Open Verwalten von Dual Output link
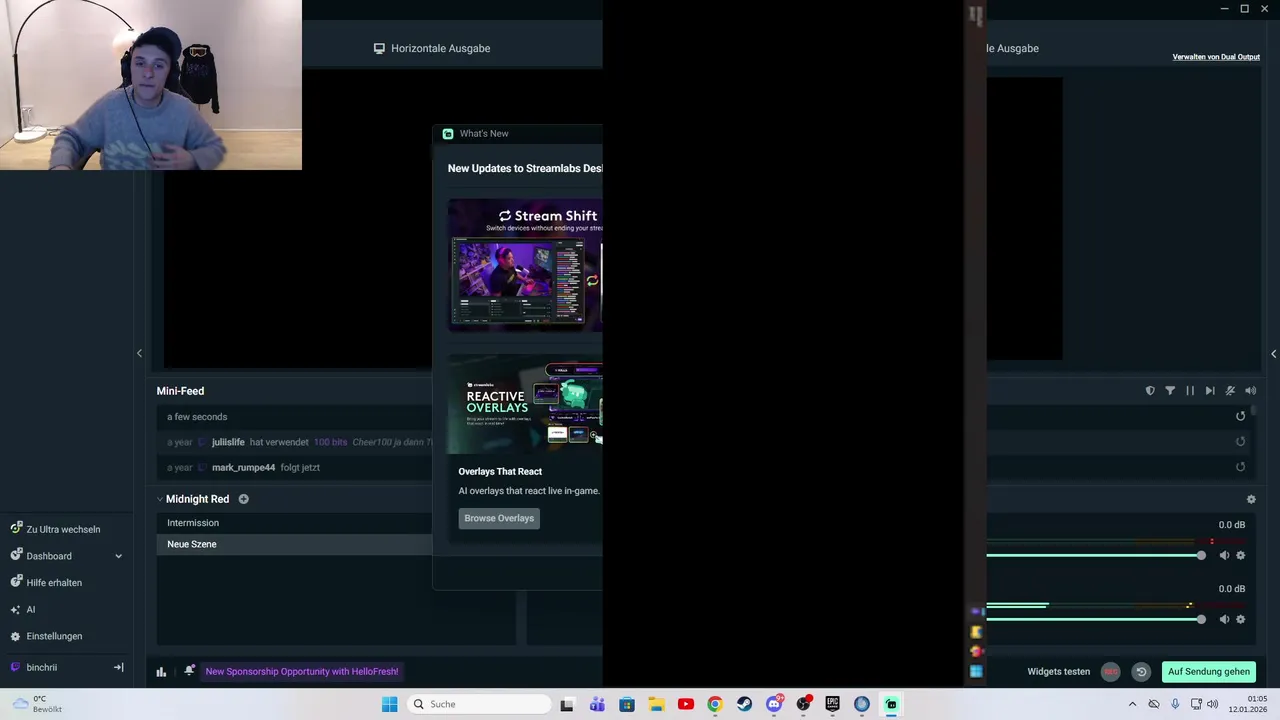Viewport: 1280px width, 720px height. [1216, 57]
